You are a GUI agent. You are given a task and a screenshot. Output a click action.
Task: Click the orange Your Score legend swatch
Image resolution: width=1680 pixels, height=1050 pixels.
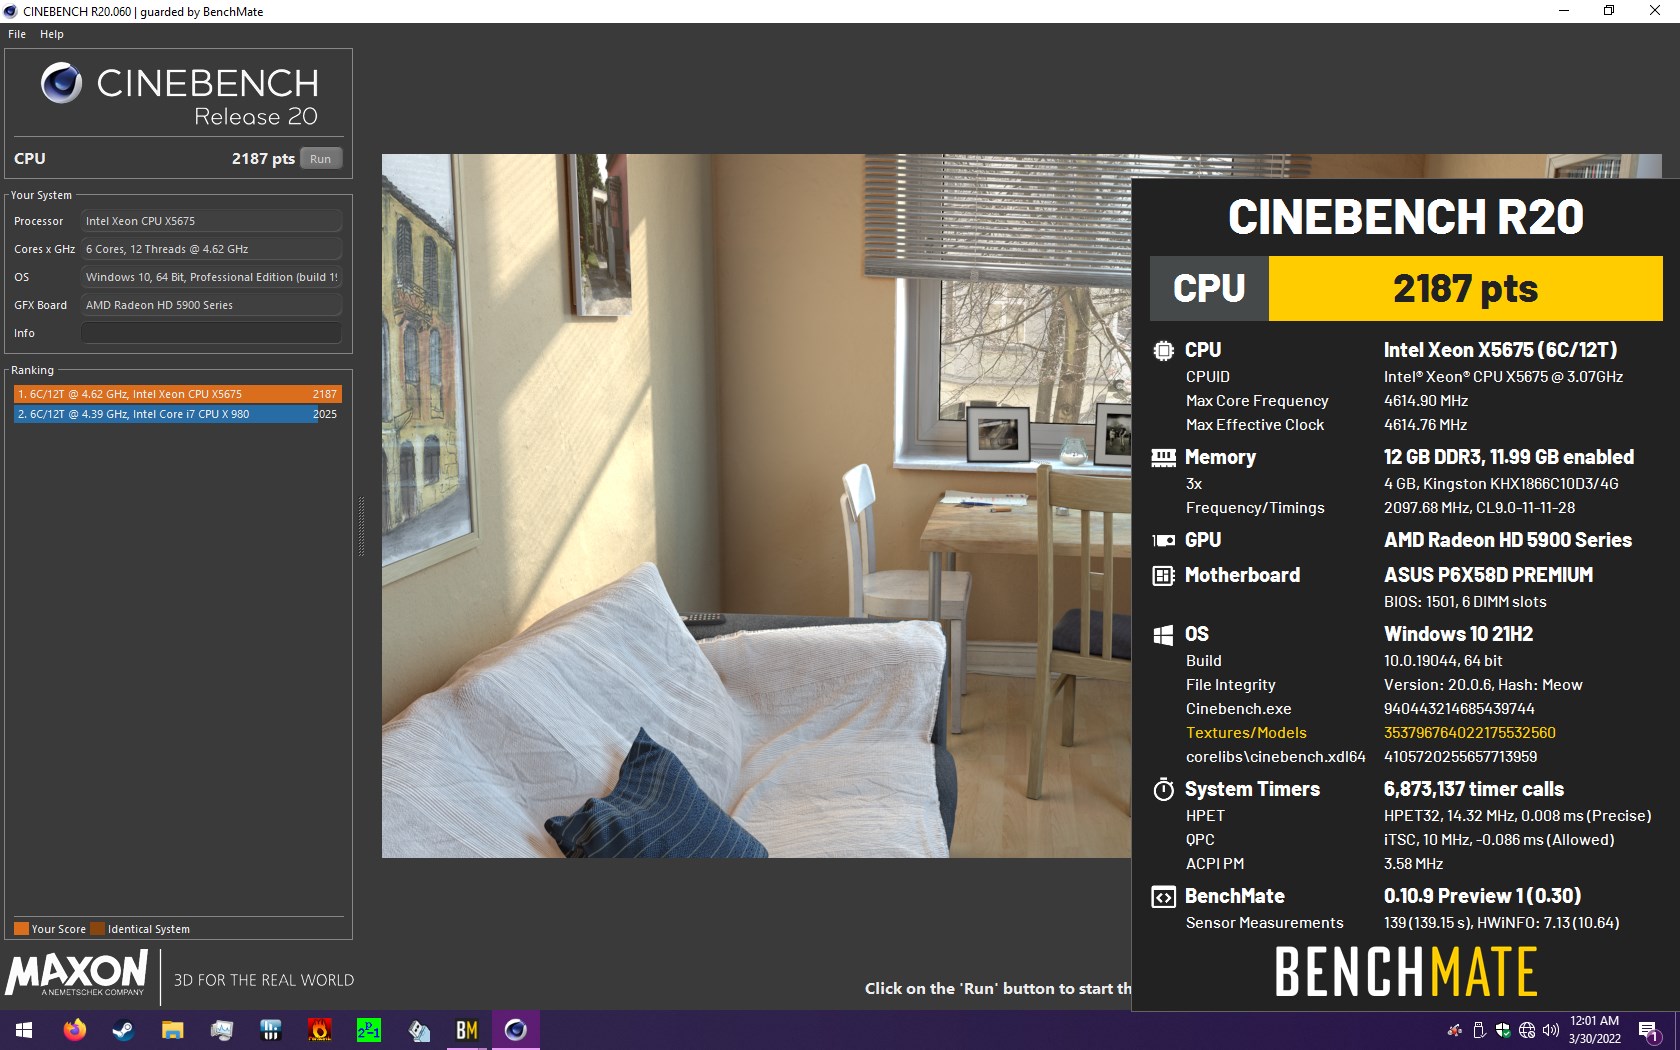[x=21, y=929]
